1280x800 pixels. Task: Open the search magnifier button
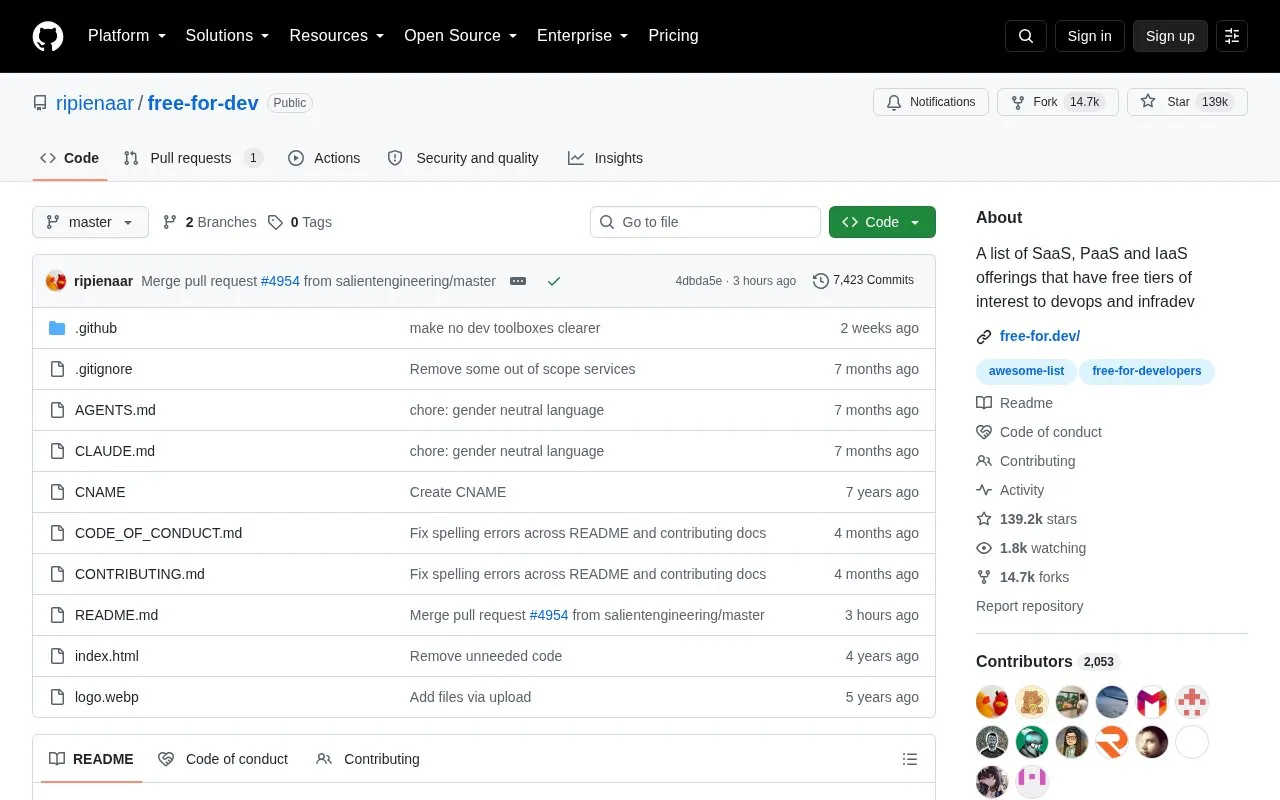pos(1026,36)
